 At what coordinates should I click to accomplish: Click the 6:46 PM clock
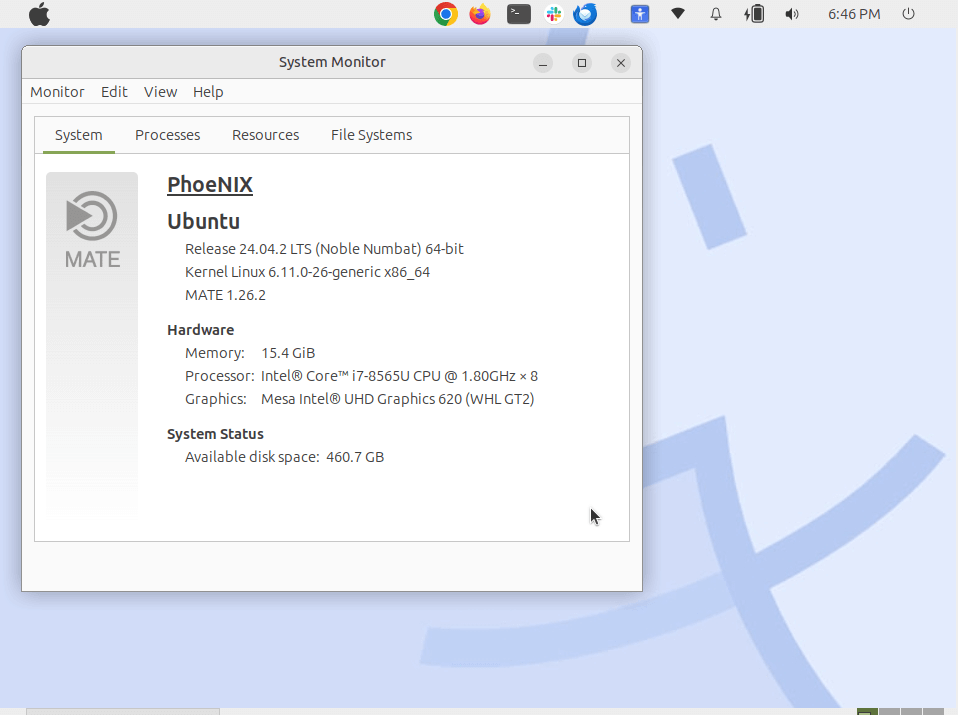click(854, 14)
